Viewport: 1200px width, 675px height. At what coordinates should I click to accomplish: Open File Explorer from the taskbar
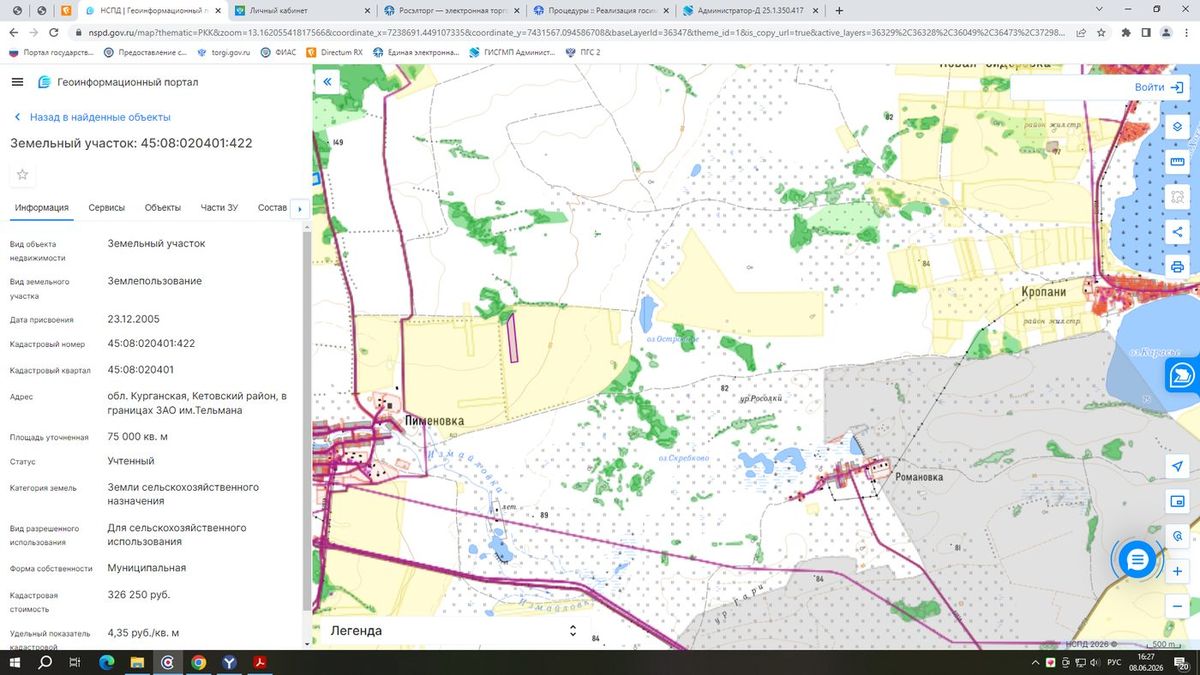tap(137, 662)
